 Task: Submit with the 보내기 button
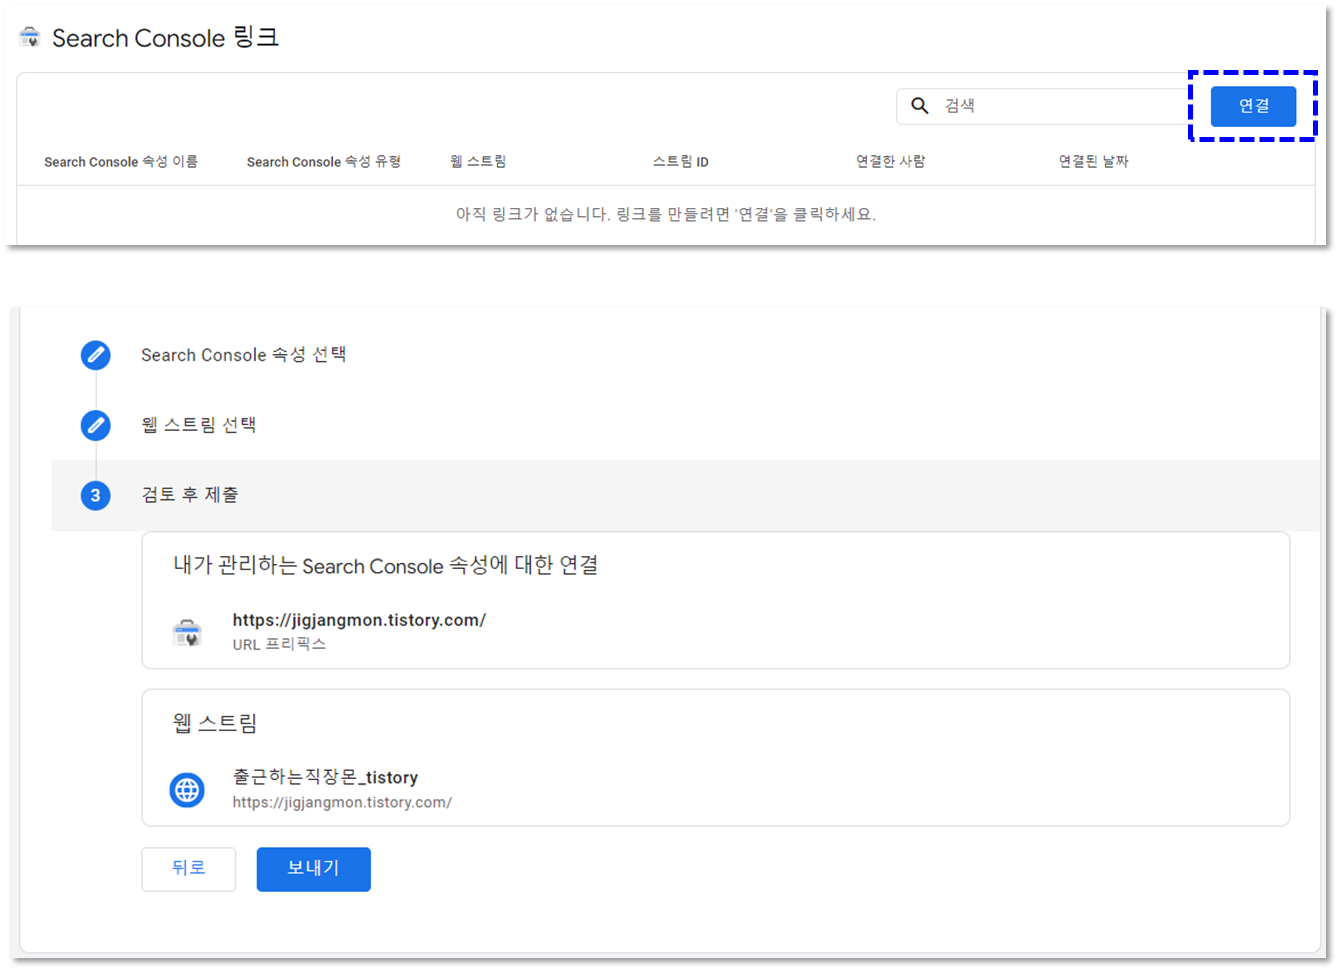coord(314,869)
